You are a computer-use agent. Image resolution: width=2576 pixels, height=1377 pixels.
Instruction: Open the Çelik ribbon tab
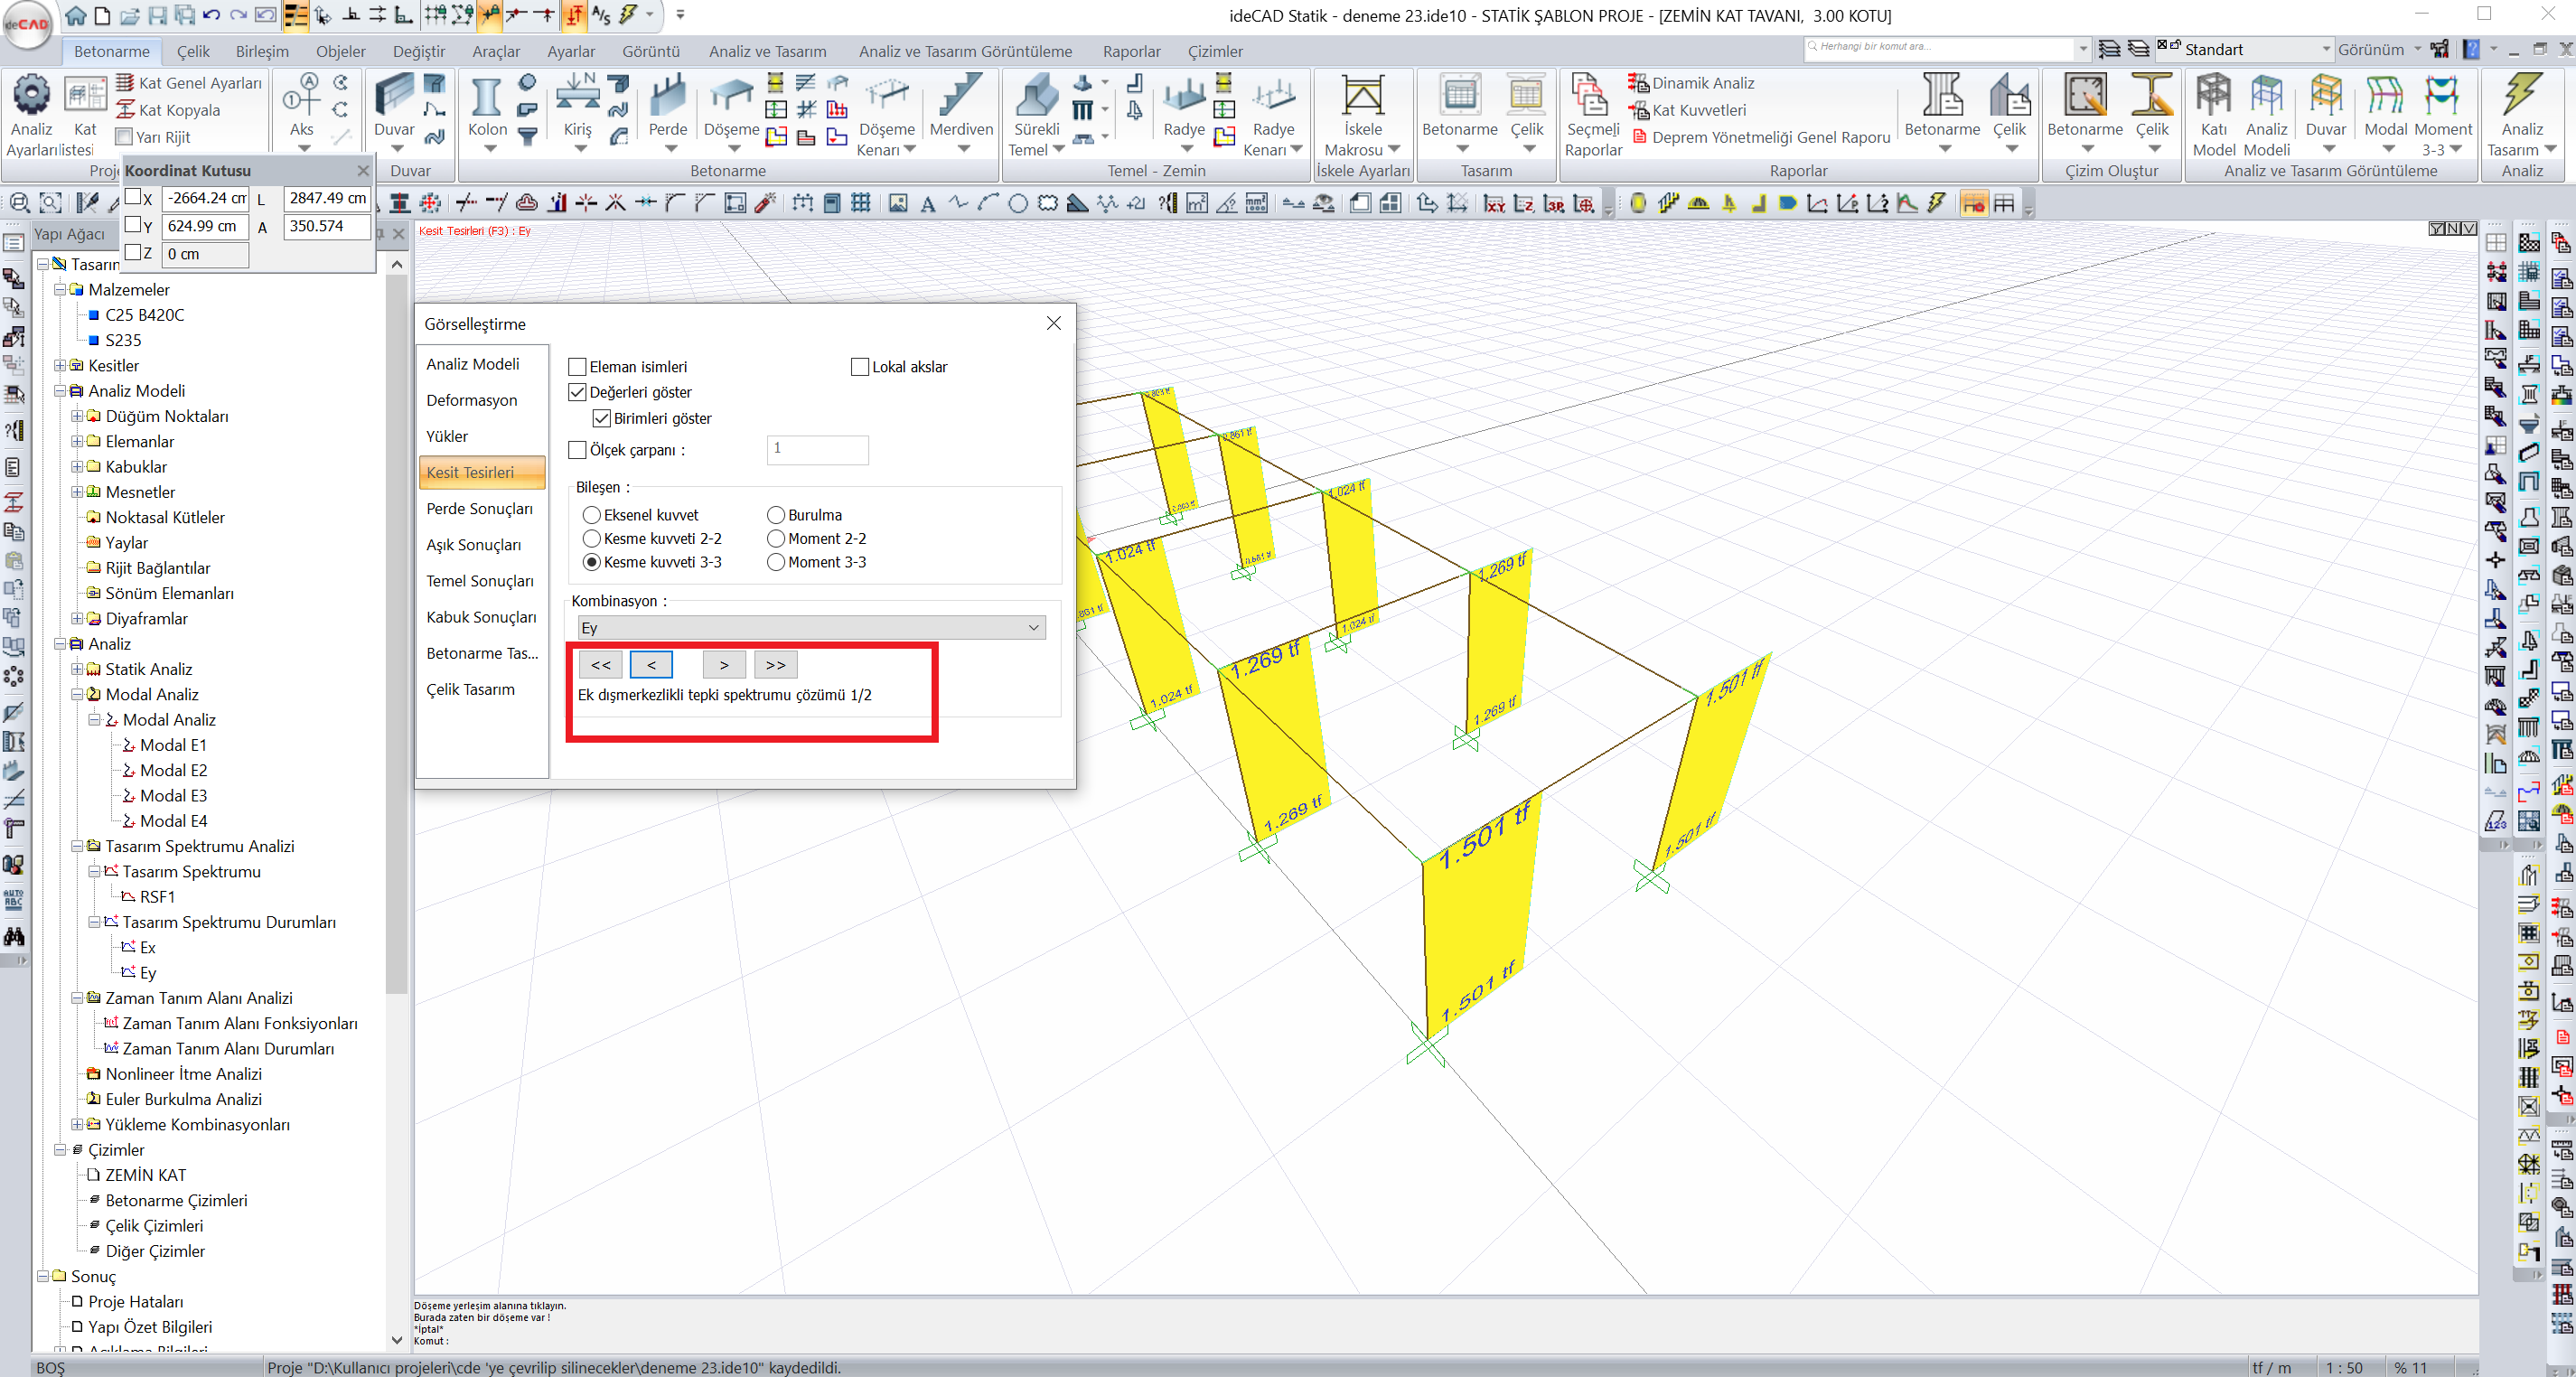tap(193, 51)
